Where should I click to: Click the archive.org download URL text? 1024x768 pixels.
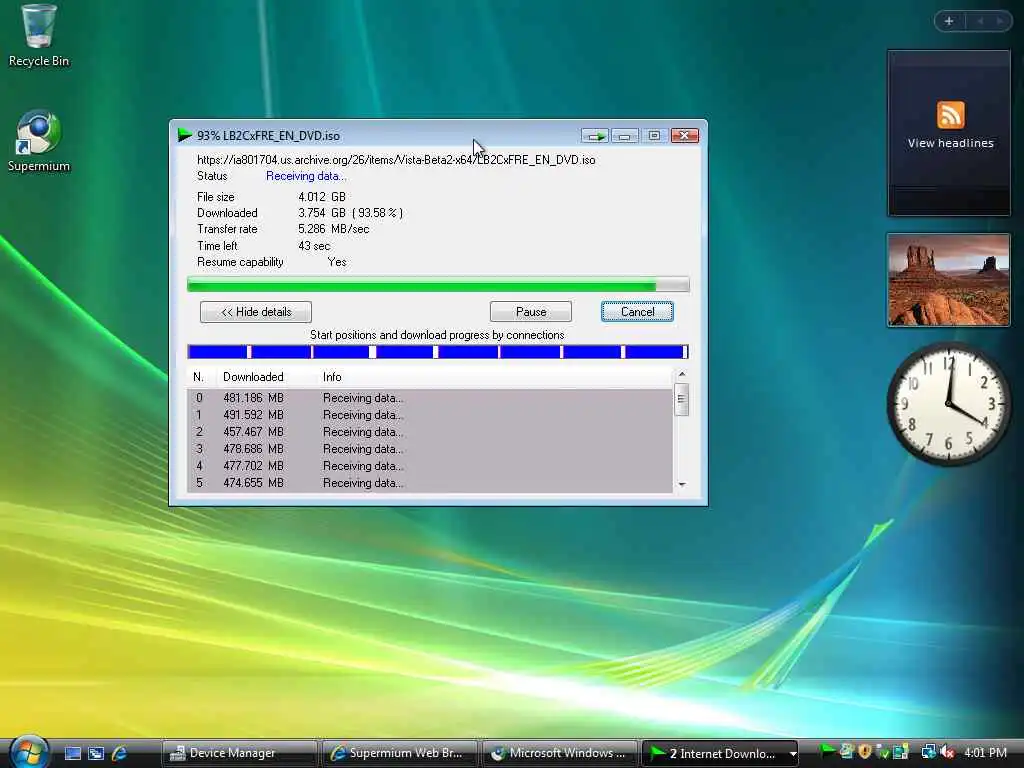point(396,160)
